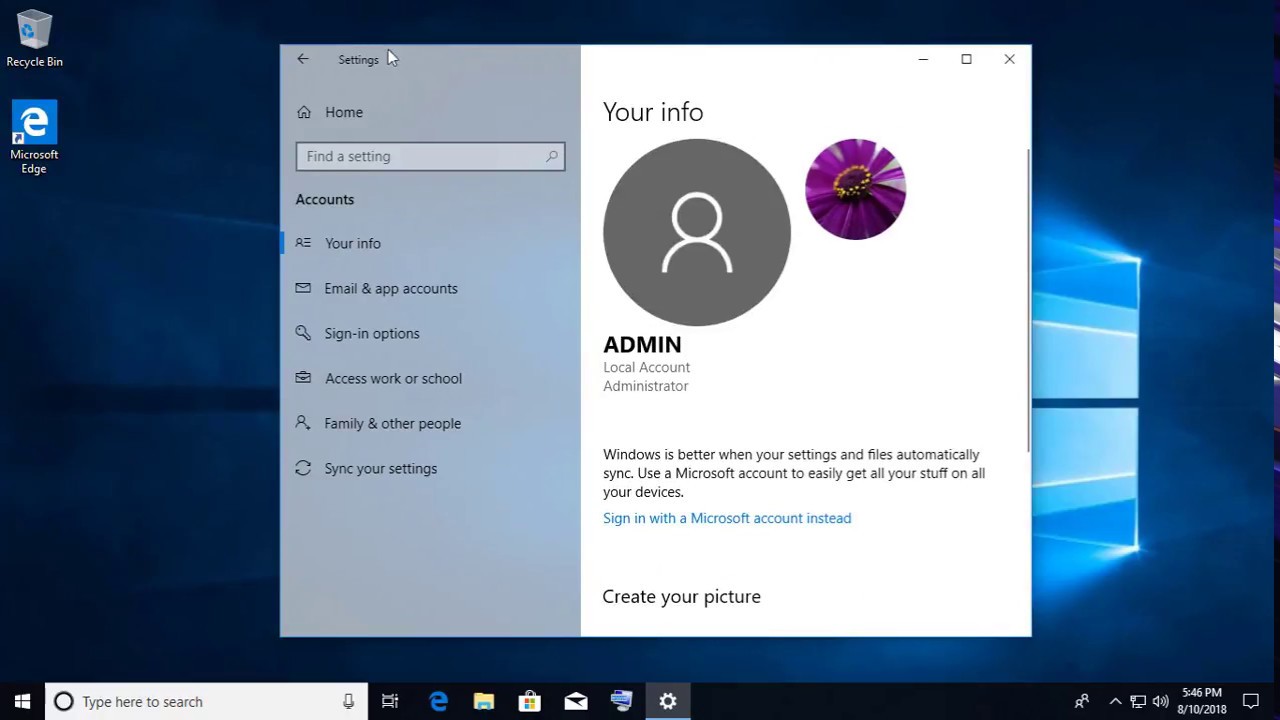The height and width of the screenshot is (720, 1280).
Task: Click the search magnifier in Find a setting
Action: 551,156
